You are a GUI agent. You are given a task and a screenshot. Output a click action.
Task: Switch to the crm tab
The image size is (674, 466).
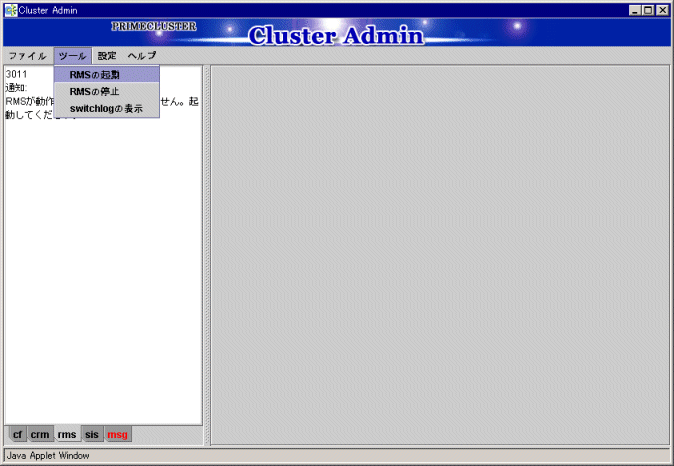point(40,435)
